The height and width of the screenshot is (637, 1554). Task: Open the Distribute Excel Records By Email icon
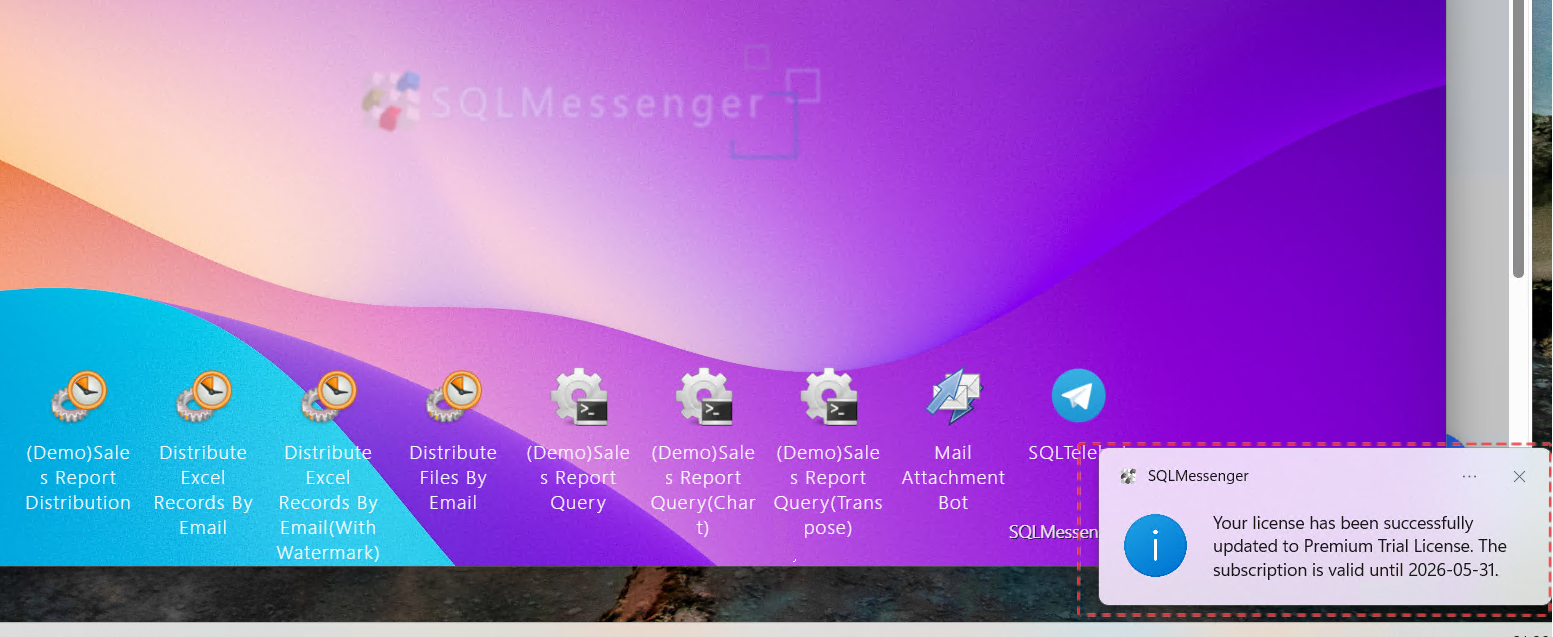(x=204, y=396)
